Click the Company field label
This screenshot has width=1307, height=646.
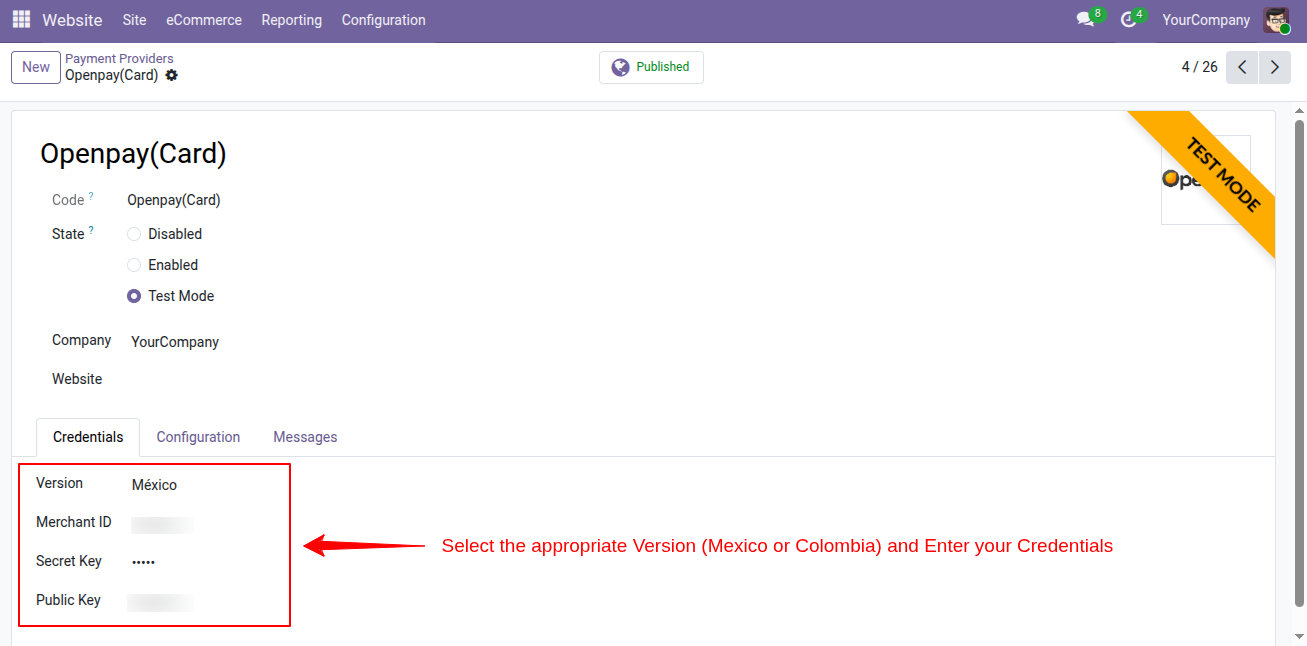[81, 340]
